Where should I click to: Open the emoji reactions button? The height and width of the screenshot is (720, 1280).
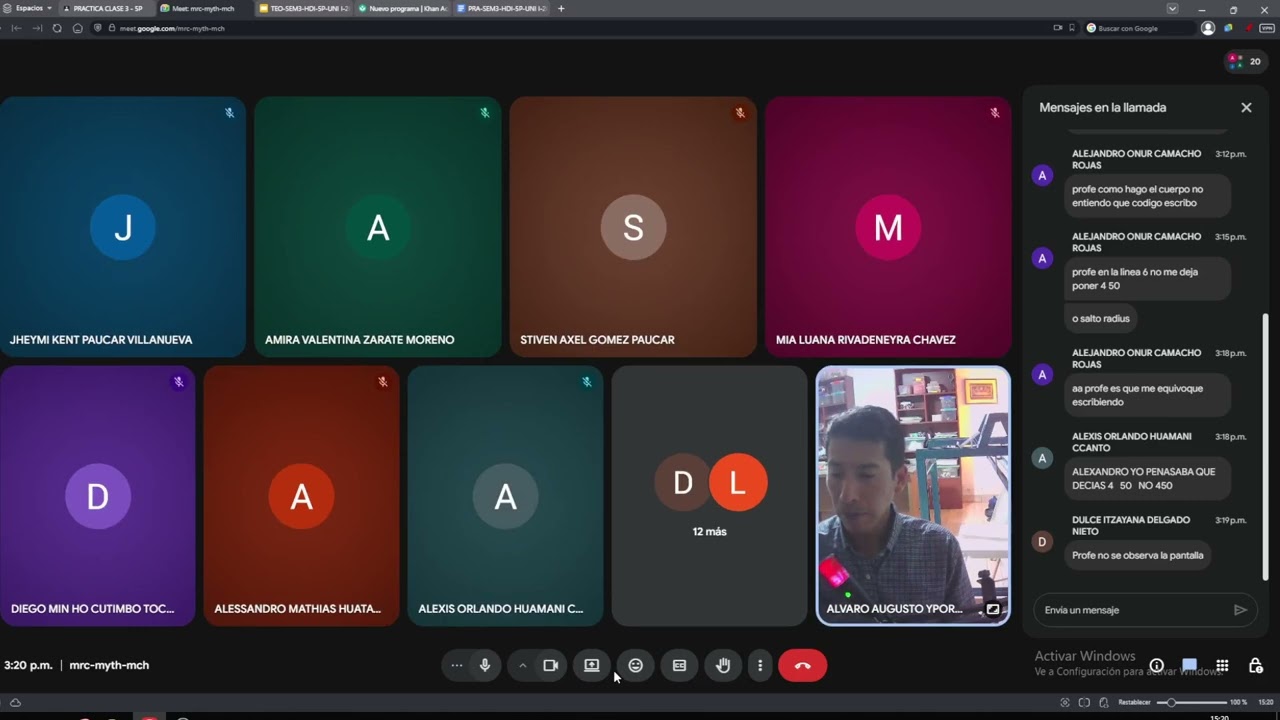tap(635, 665)
